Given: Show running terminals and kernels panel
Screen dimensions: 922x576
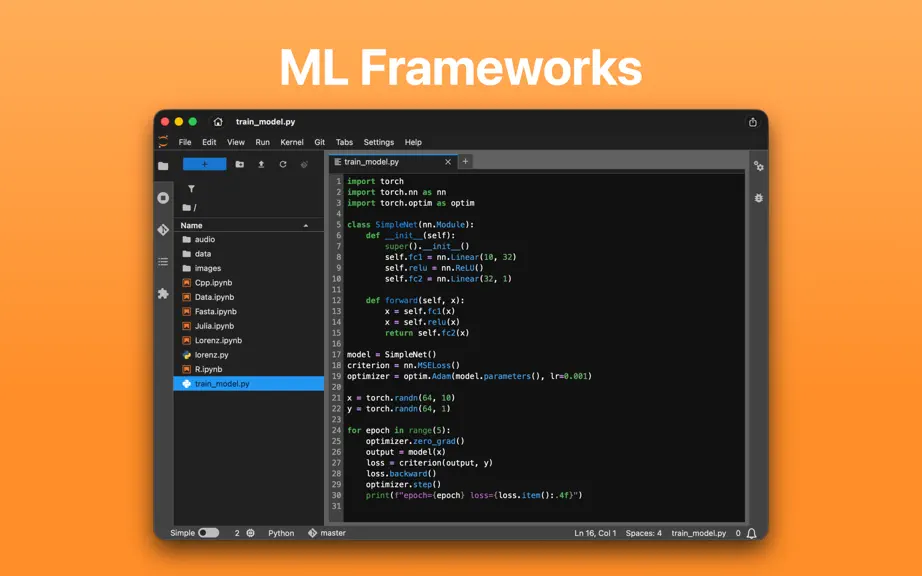Looking at the screenshot, I should coord(163,198).
